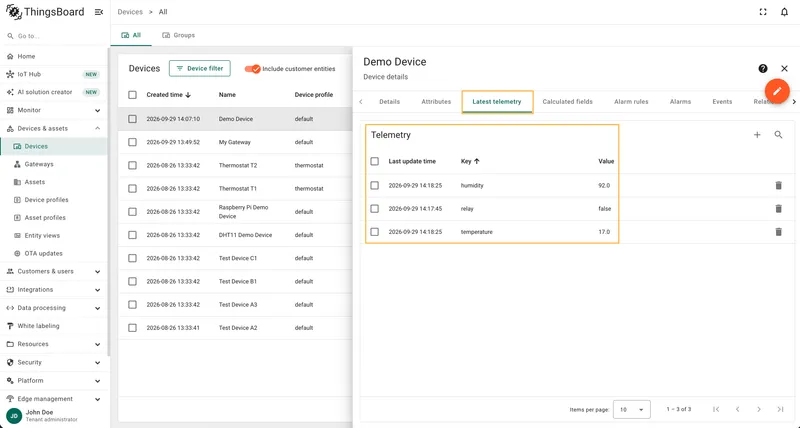Toggle Include customer entities switch

click(253, 69)
